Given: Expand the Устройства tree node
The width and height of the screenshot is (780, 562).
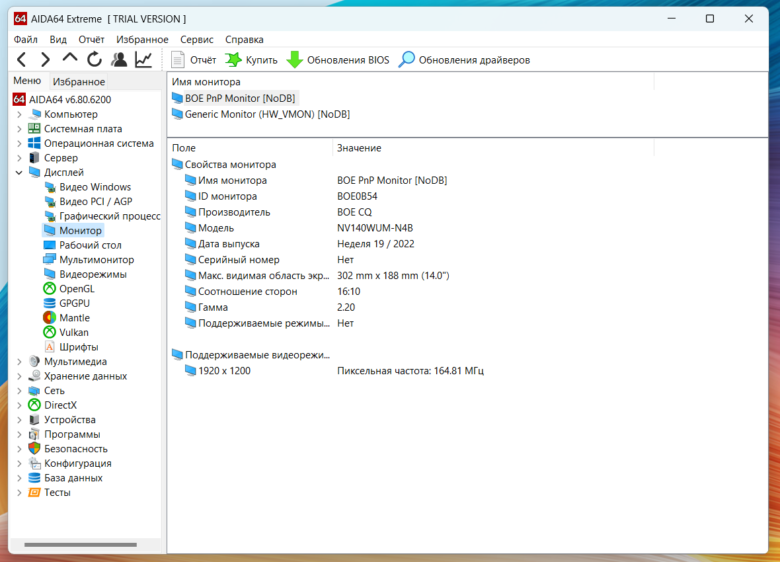Looking at the screenshot, I should [x=19, y=420].
